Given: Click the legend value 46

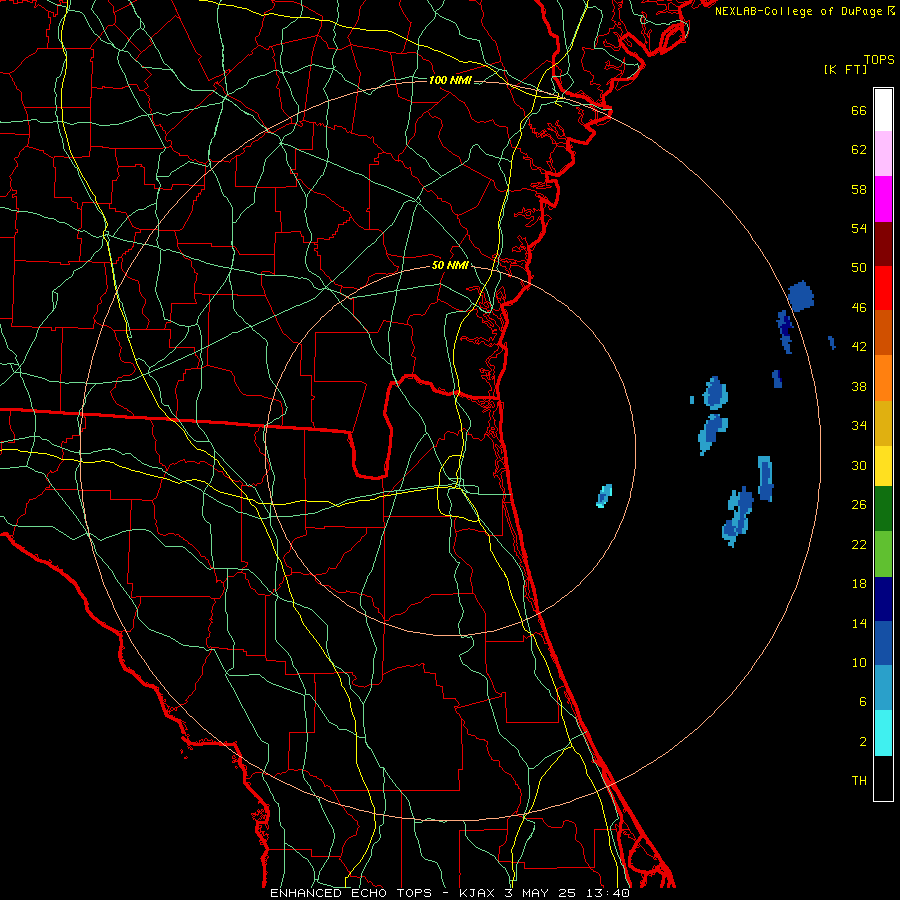Looking at the screenshot, I should click(x=859, y=308).
